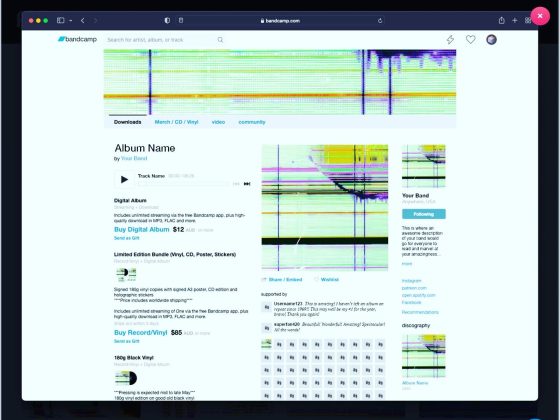Viewport: 560px width, 420px height.
Task: Click the search input field
Action: (x=161, y=40)
